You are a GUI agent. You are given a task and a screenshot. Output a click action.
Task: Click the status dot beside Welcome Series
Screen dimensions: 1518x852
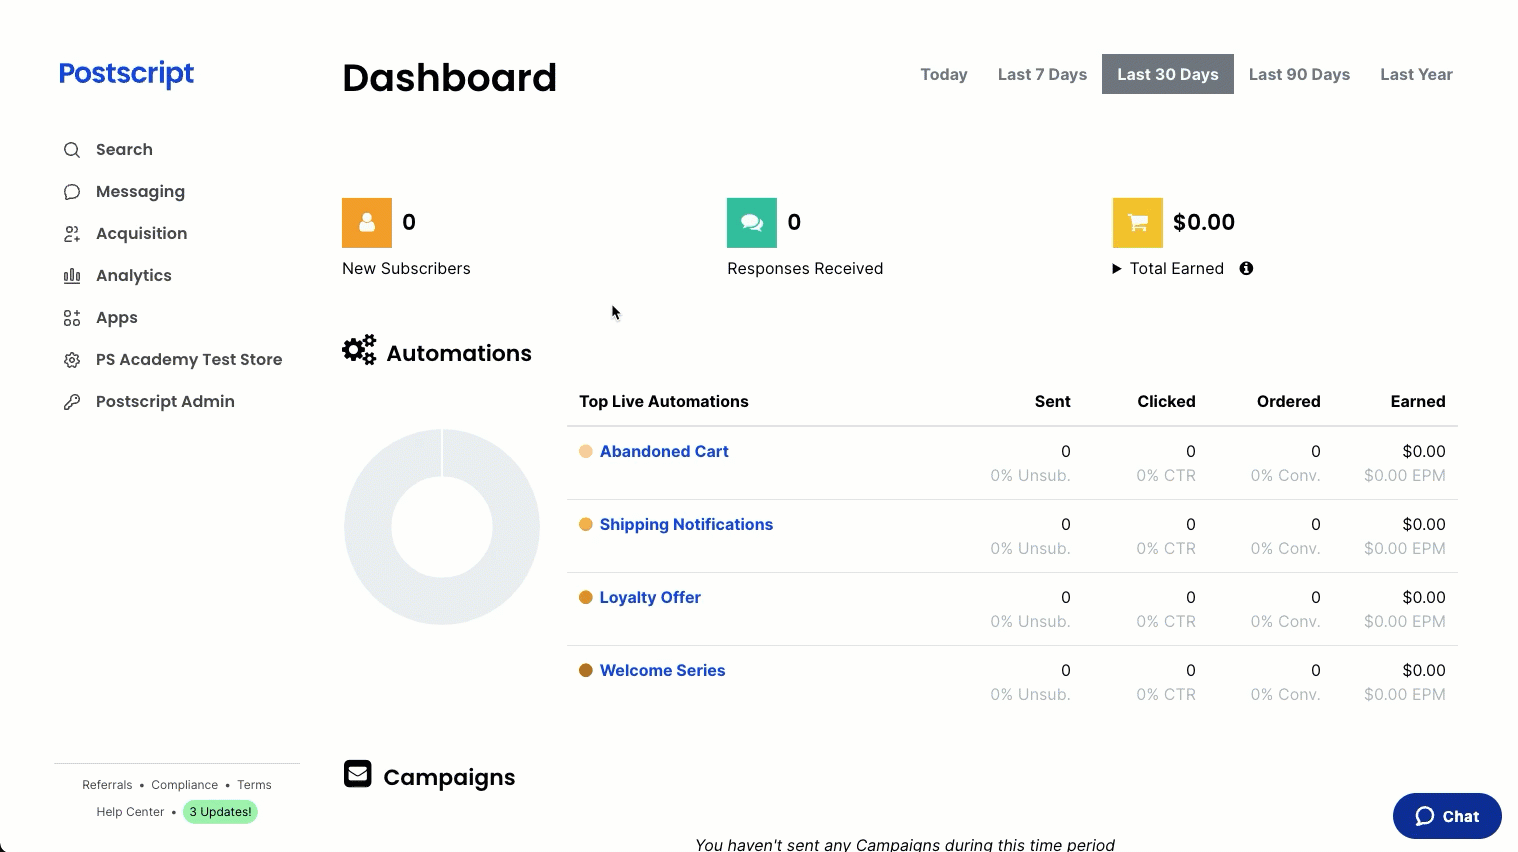[586, 670]
